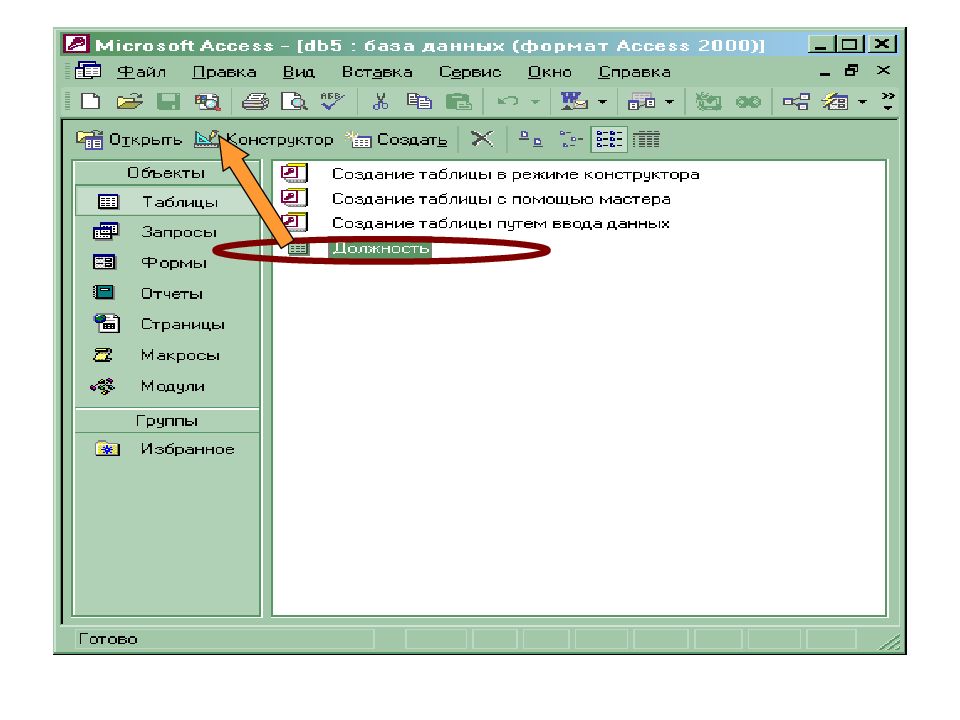Screen dimensions: 960x720
Task: Collapse the Группы header bar
Action: 167,421
